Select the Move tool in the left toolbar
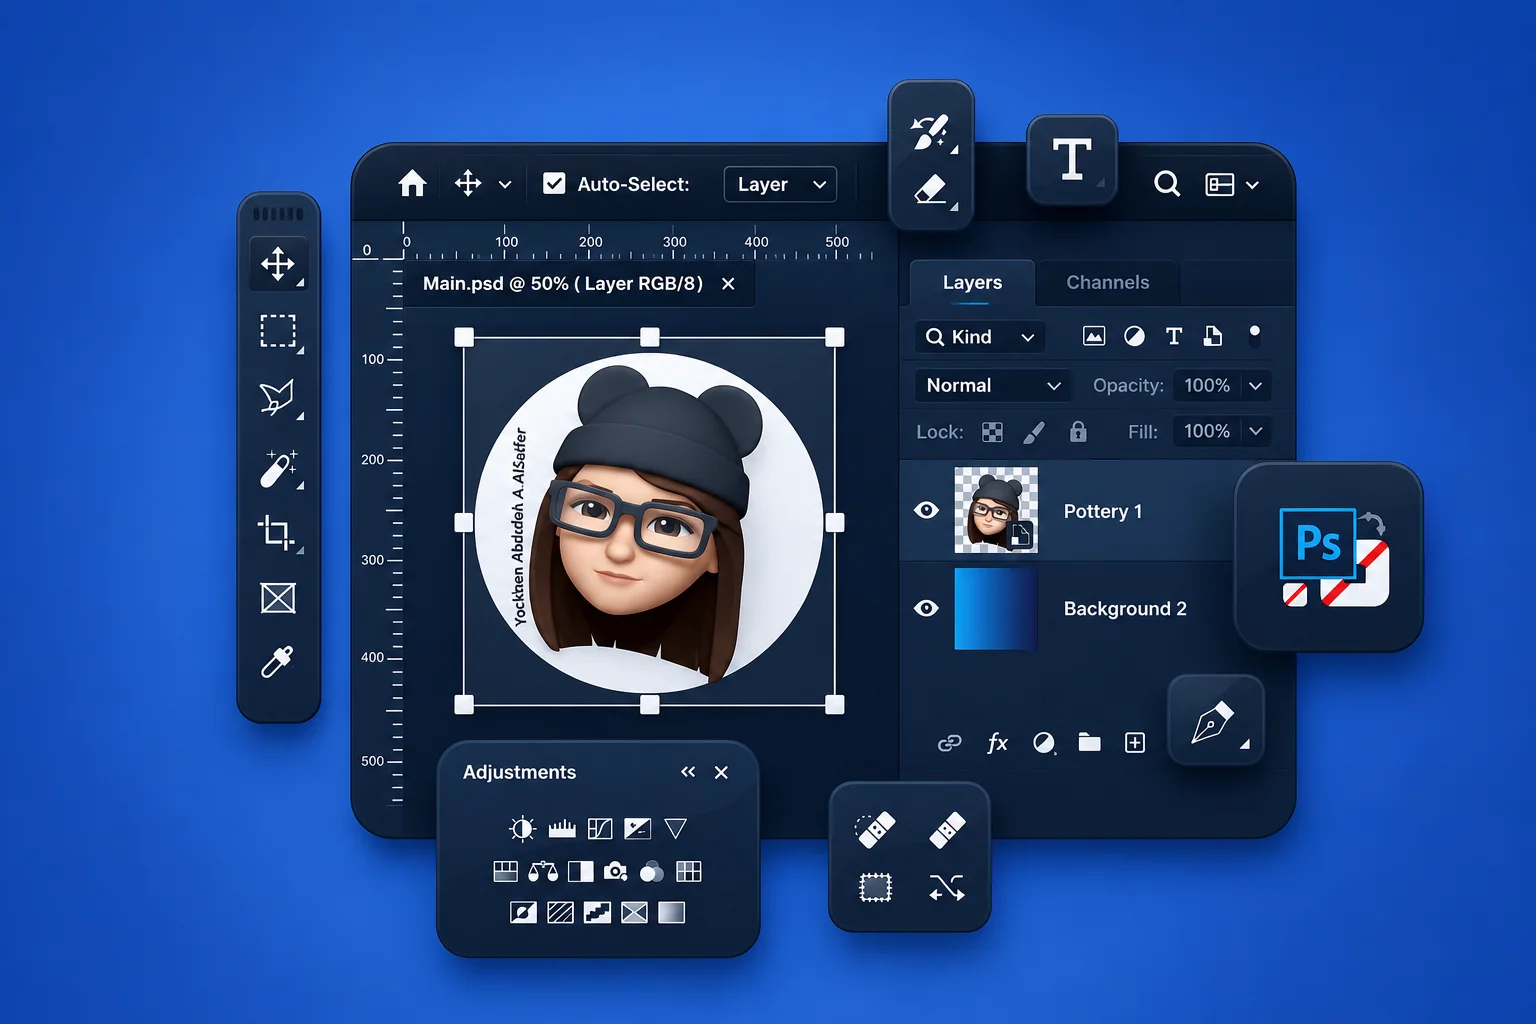1536x1024 pixels. pyautogui.click(x=278, y=264)
